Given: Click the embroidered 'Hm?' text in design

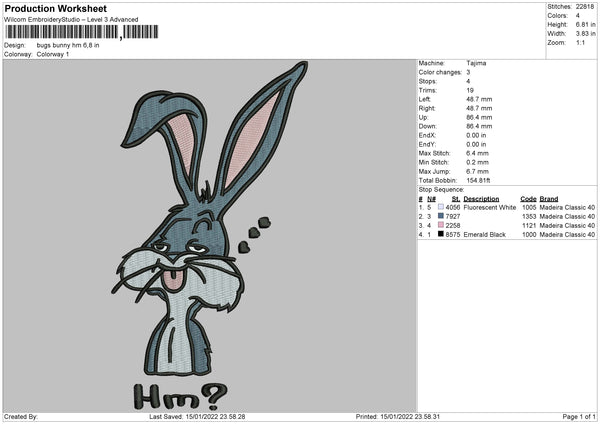Looking at the screenshot, I should tap(180, 397).
